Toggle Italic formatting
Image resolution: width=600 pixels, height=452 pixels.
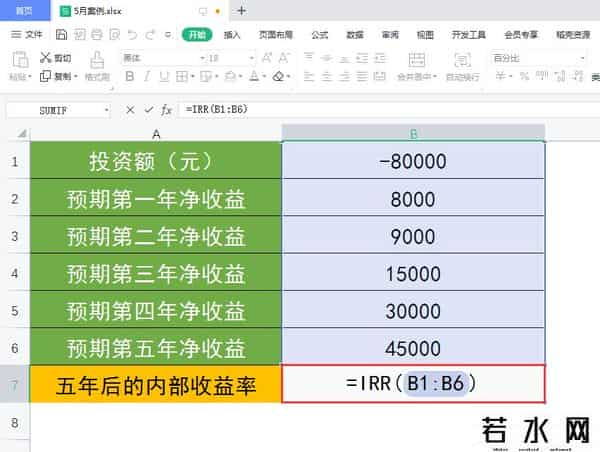click(x=144, y=76)
